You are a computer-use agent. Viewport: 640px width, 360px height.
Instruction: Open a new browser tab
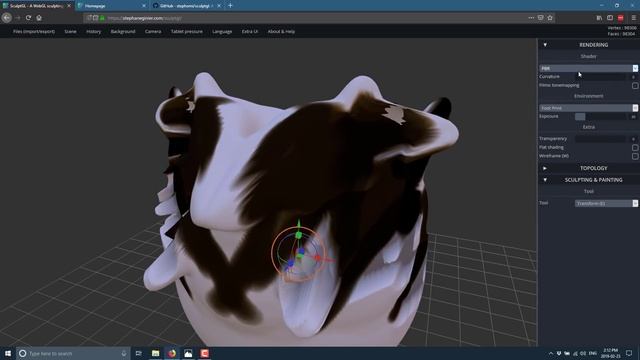pyautogui.click(x=230, y=6)
